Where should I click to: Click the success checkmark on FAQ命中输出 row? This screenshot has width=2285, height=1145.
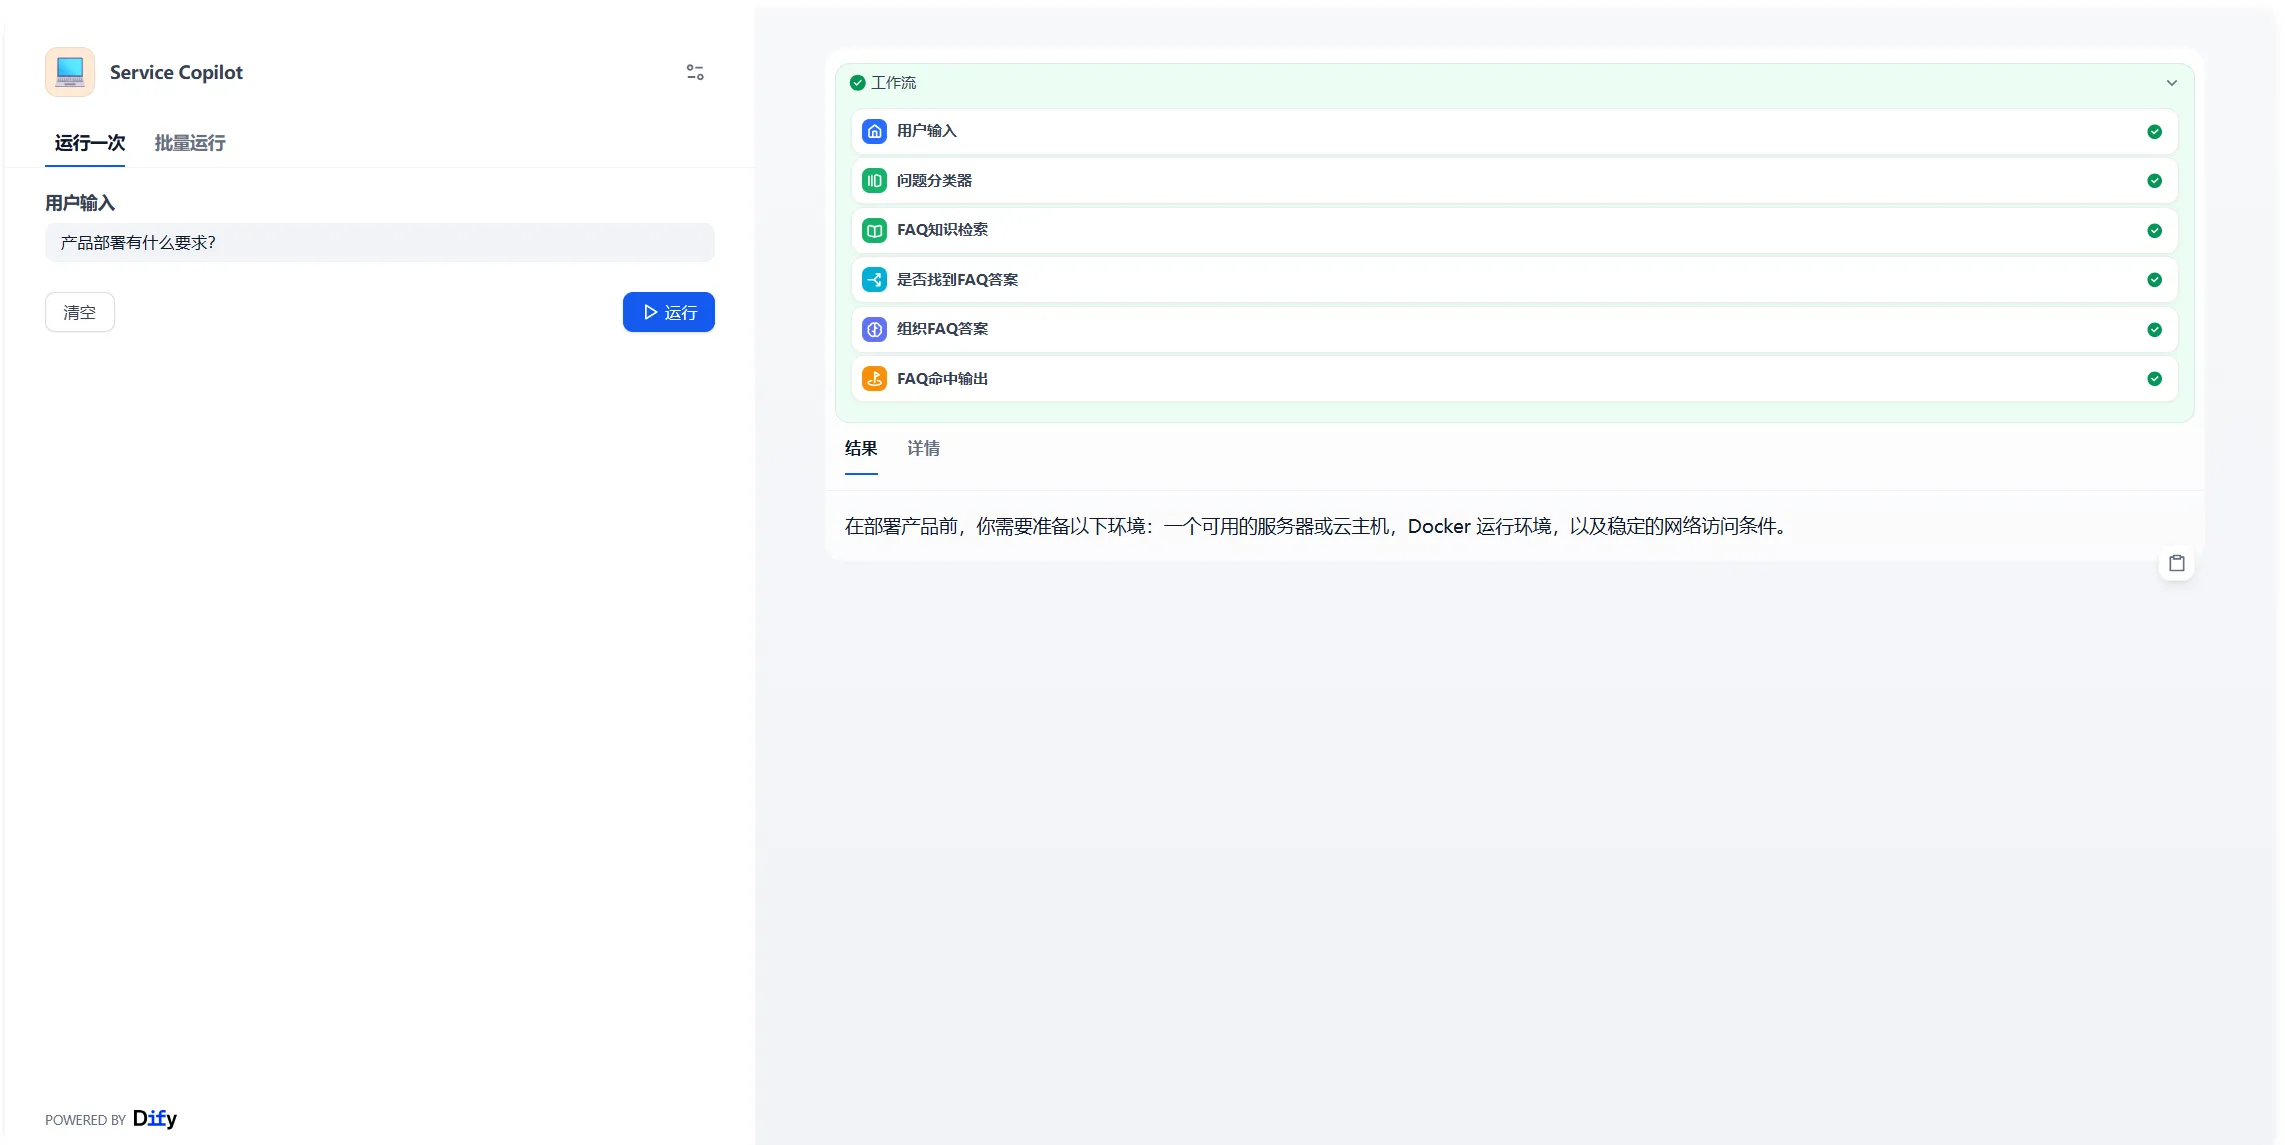tap(2154, 379)
